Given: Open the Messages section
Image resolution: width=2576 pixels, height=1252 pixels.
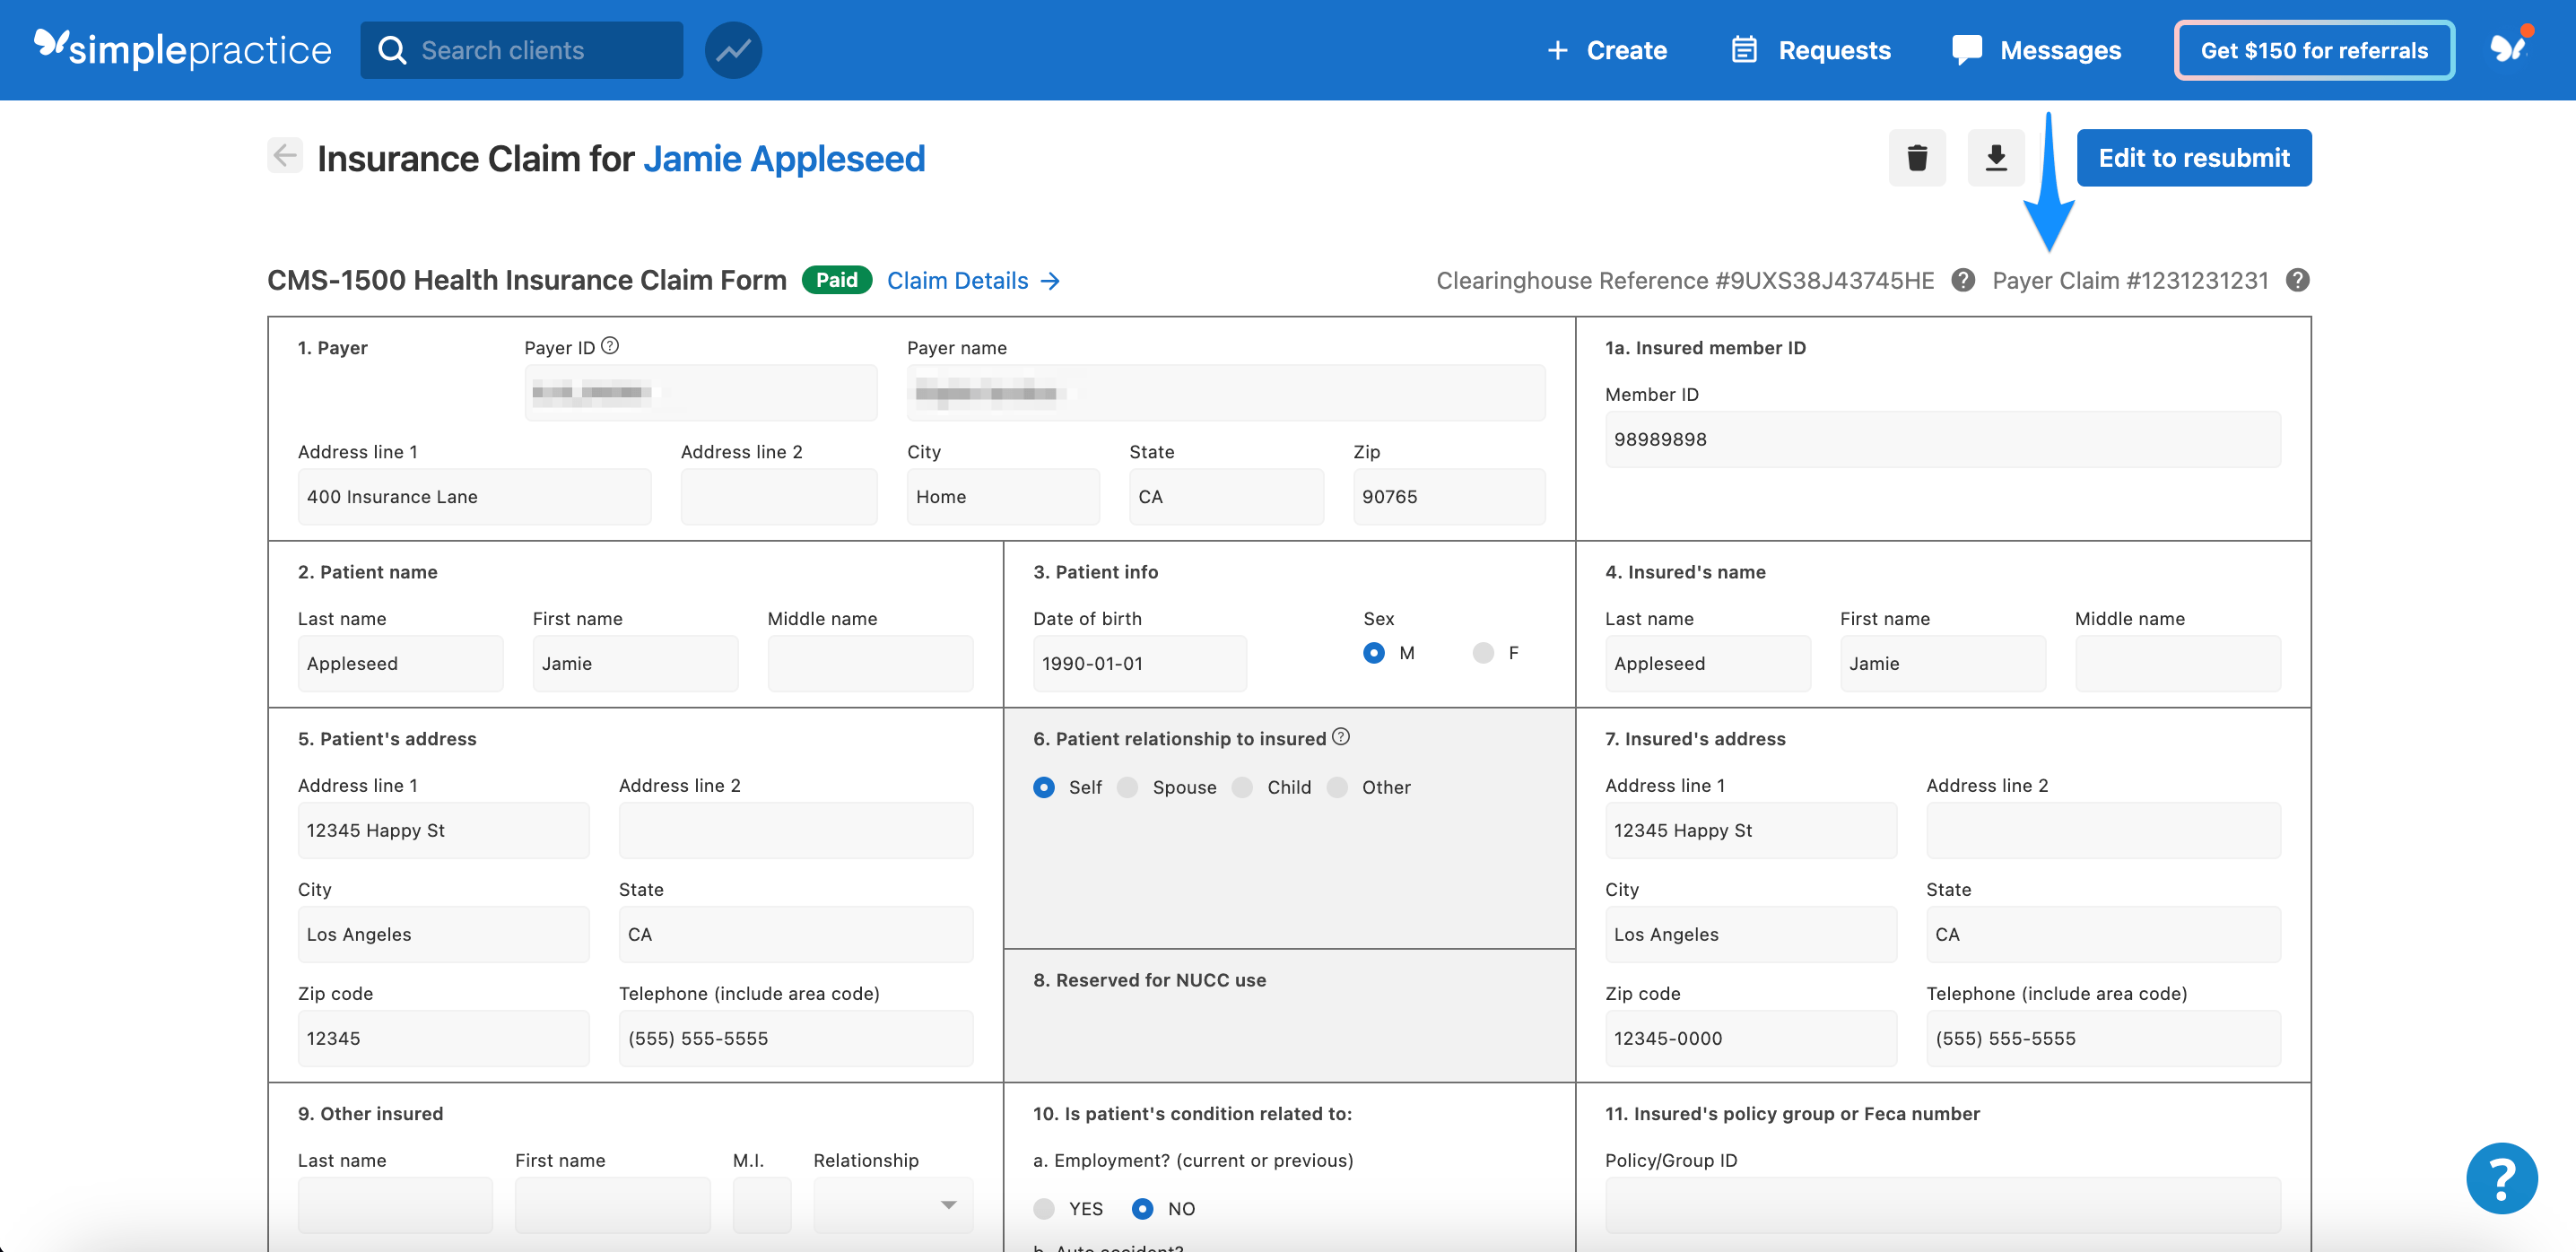Looking at the screenshot, I should pyautogui.click(x=2037, y=50).
